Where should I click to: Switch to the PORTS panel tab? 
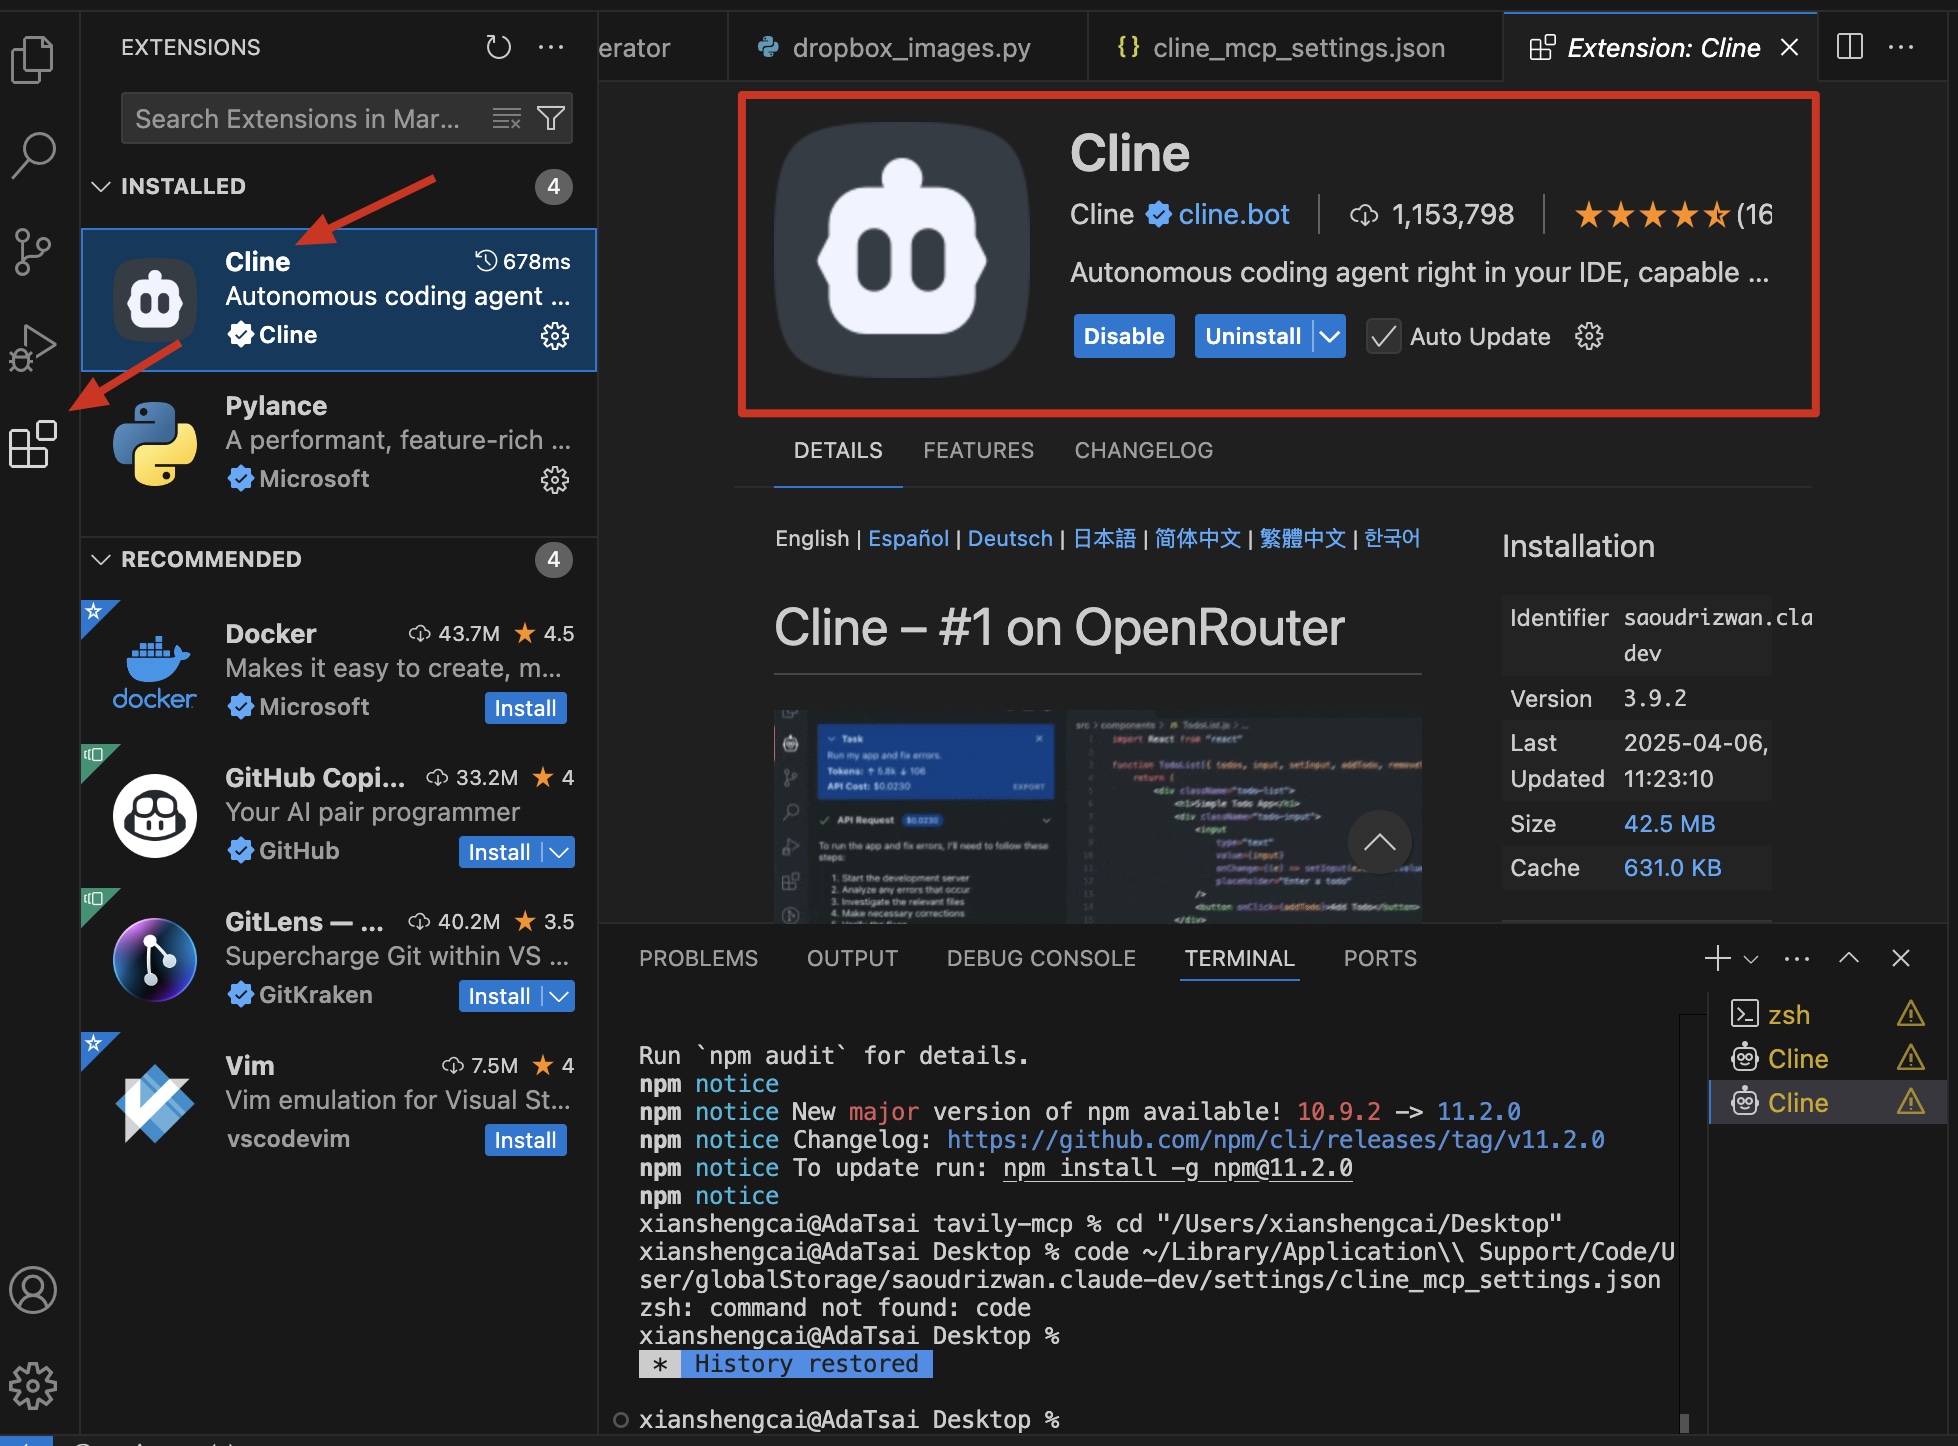coord(1380,958)
